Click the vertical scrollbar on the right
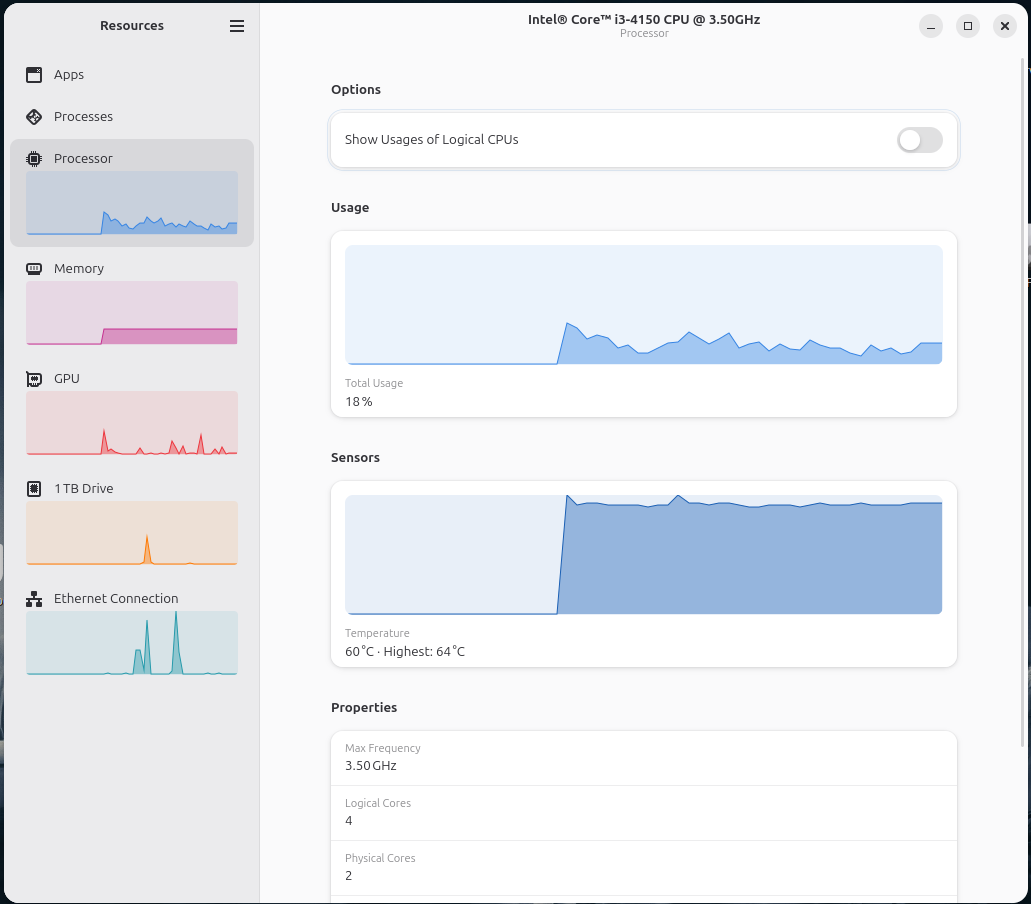The width and height of the screenshot is (1031, 904). click(1022, 400)
